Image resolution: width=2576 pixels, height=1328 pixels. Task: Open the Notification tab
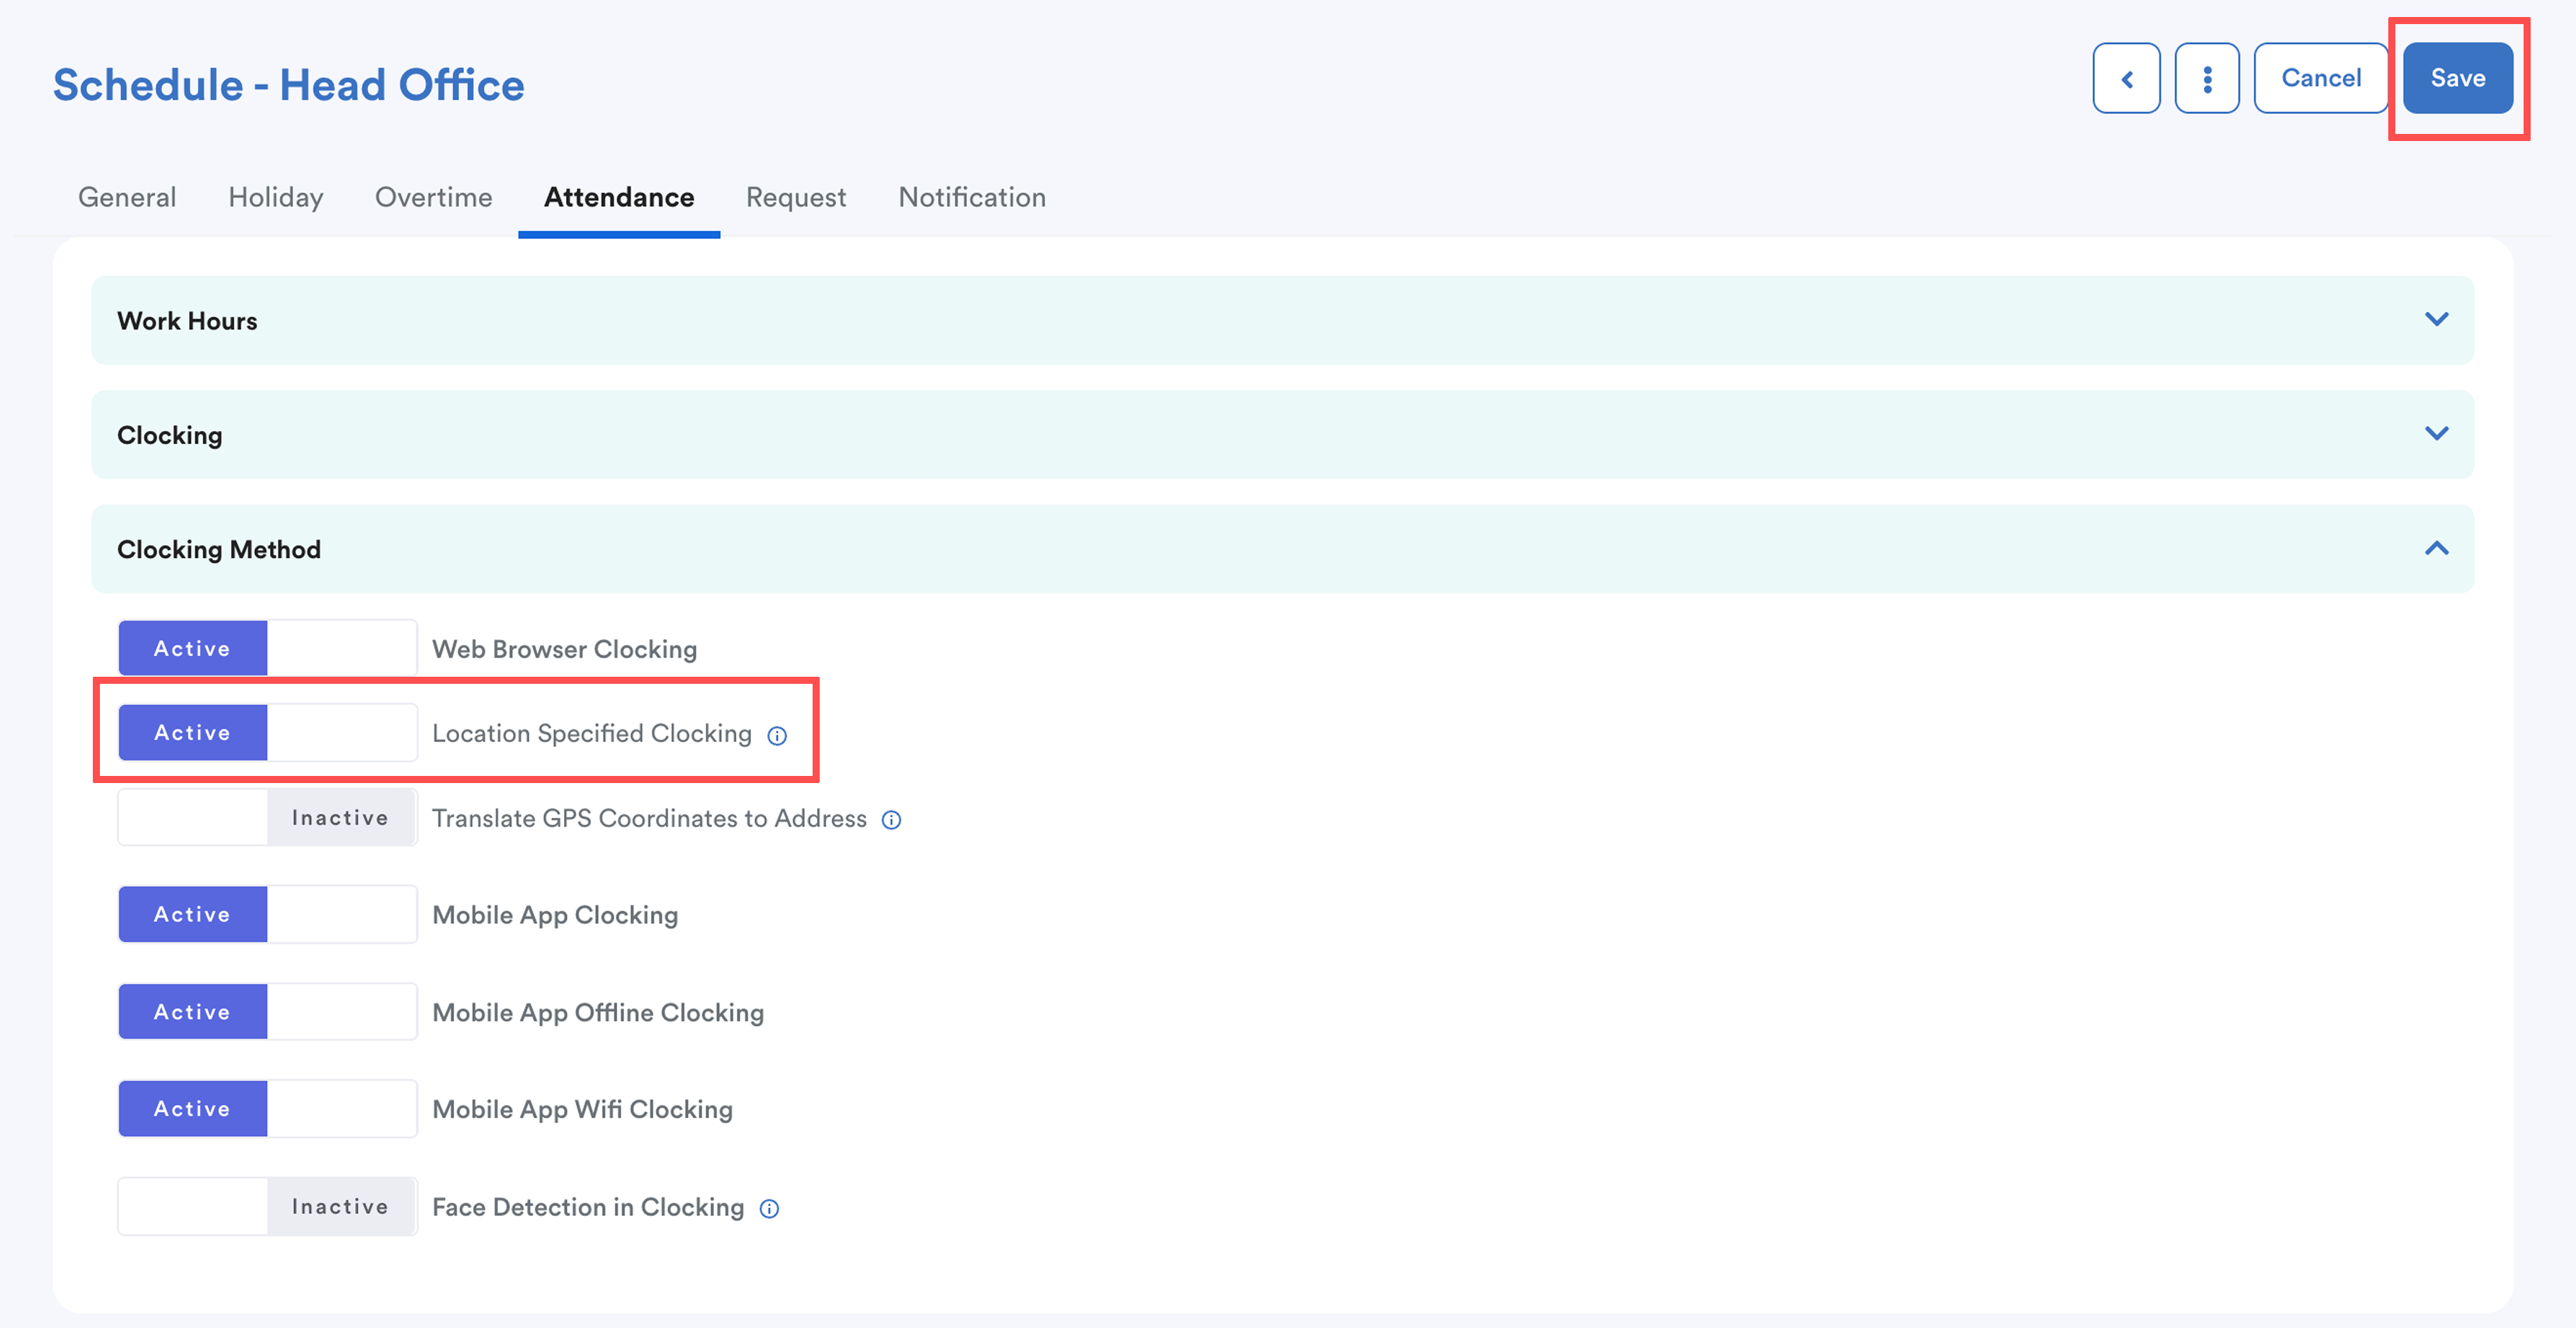(x=971, y=197)
